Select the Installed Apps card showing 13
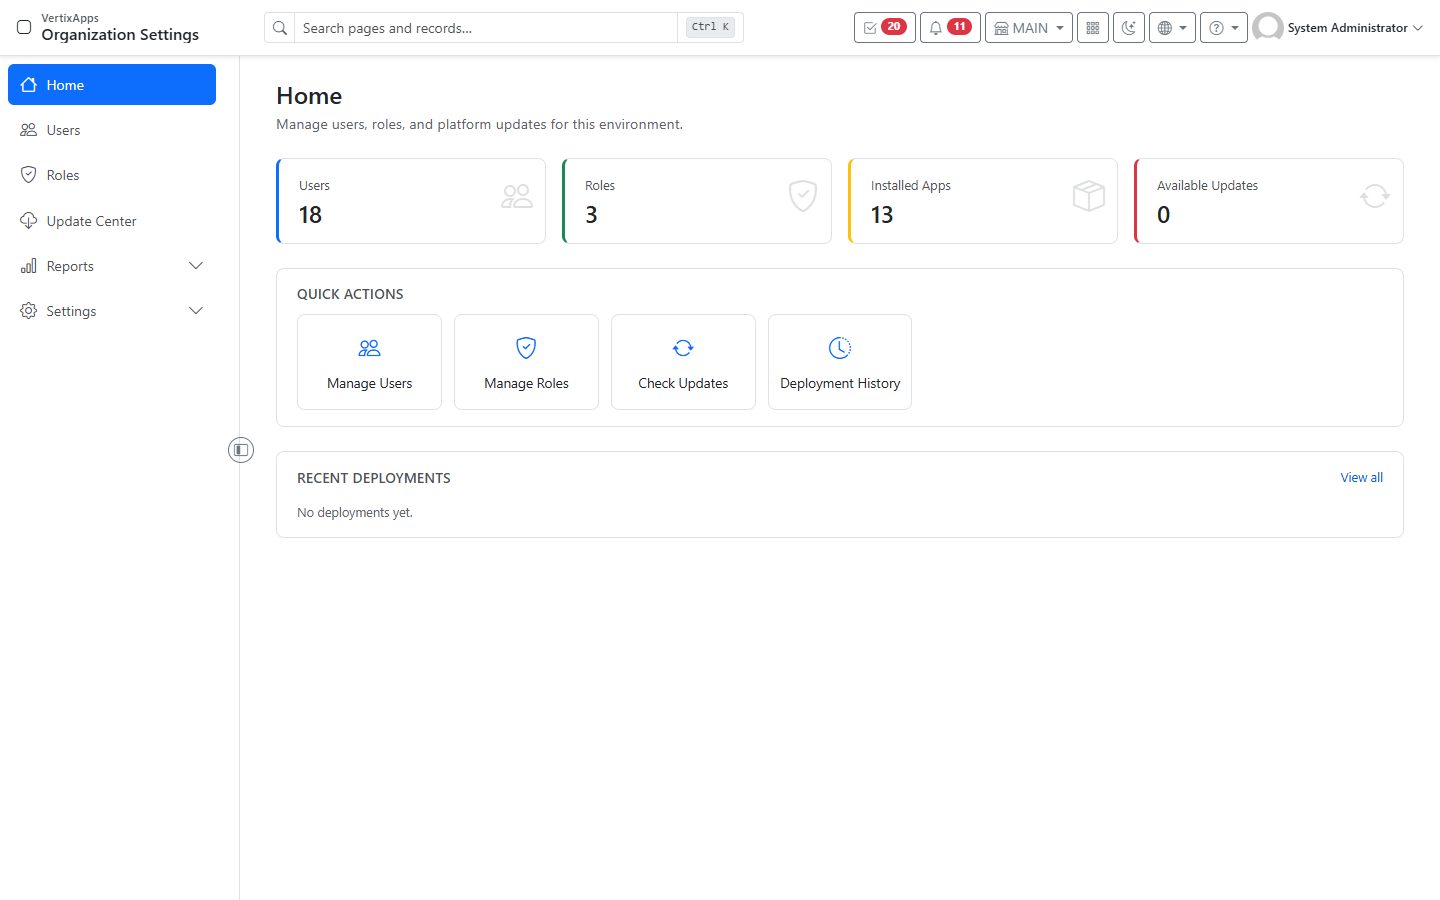The height and width of the screenshot is (900, 1440). (983, 201)
